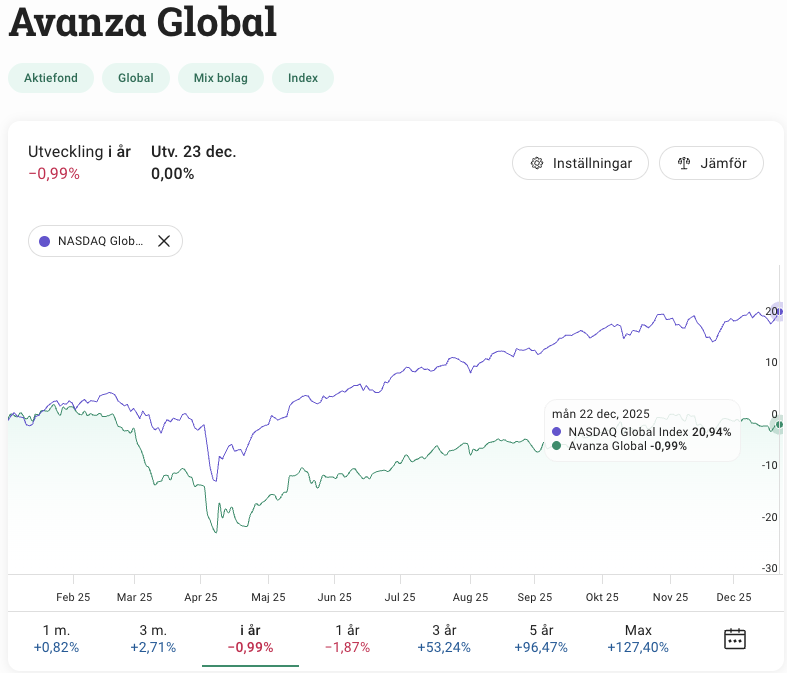The image size is (787, 673).
Task: Select the i år period tab
Action: (x=250, y=638)
